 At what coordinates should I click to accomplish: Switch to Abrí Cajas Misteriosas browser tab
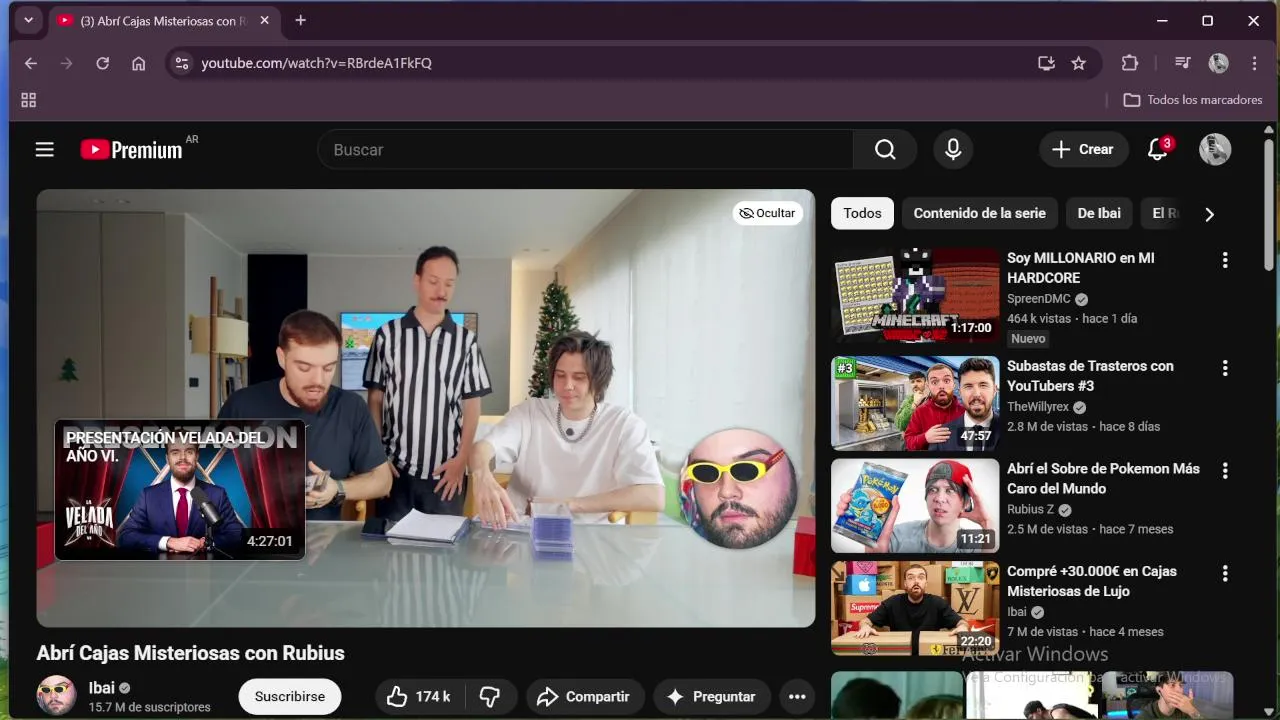(163, 21)
